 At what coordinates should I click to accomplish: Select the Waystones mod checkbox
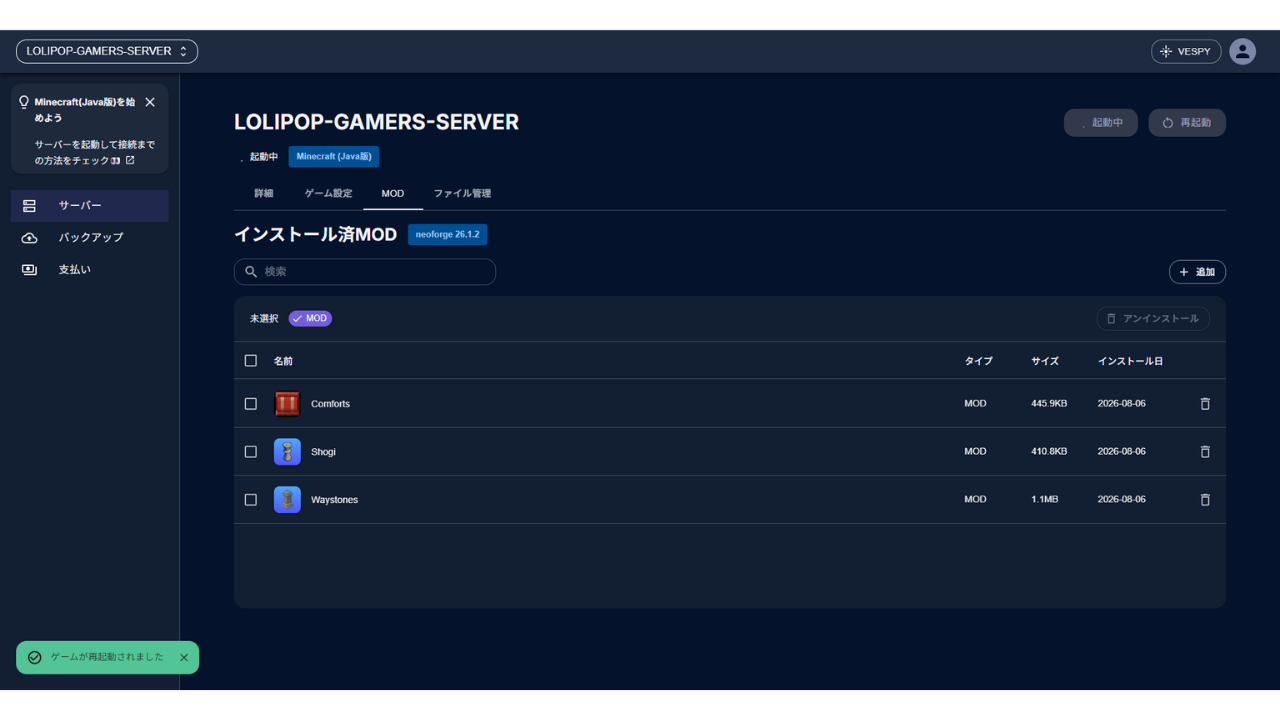[251, 500]
